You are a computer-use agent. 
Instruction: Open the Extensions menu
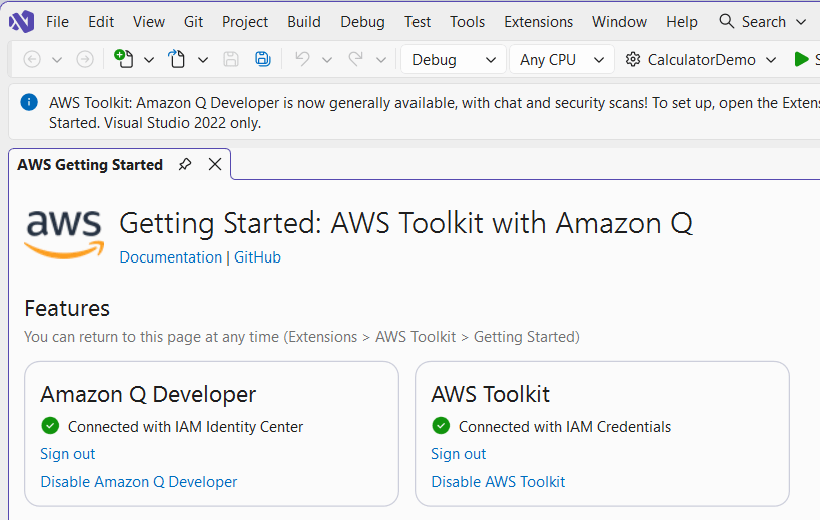pyautogui.click(x=538, y=21)
